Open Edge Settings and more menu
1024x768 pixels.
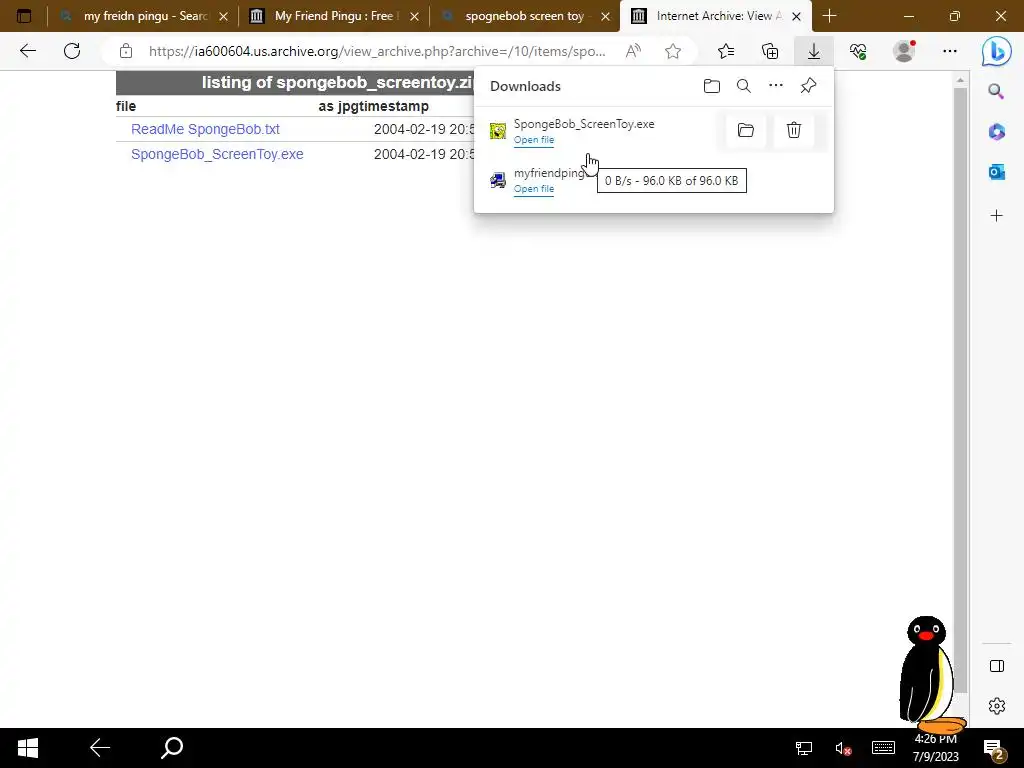[950, 51]
